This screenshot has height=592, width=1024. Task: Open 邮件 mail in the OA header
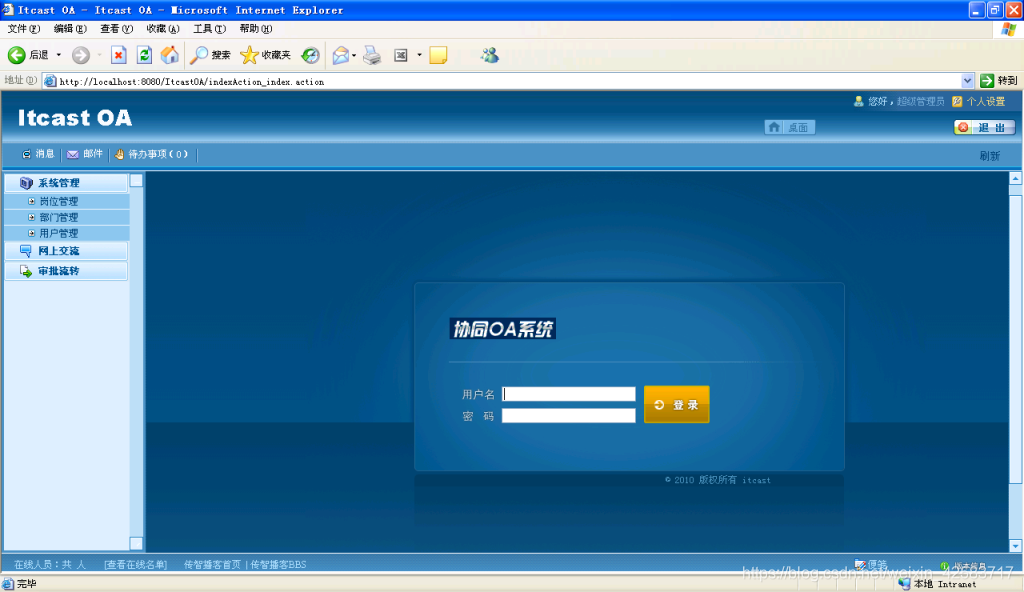point(85,154)
